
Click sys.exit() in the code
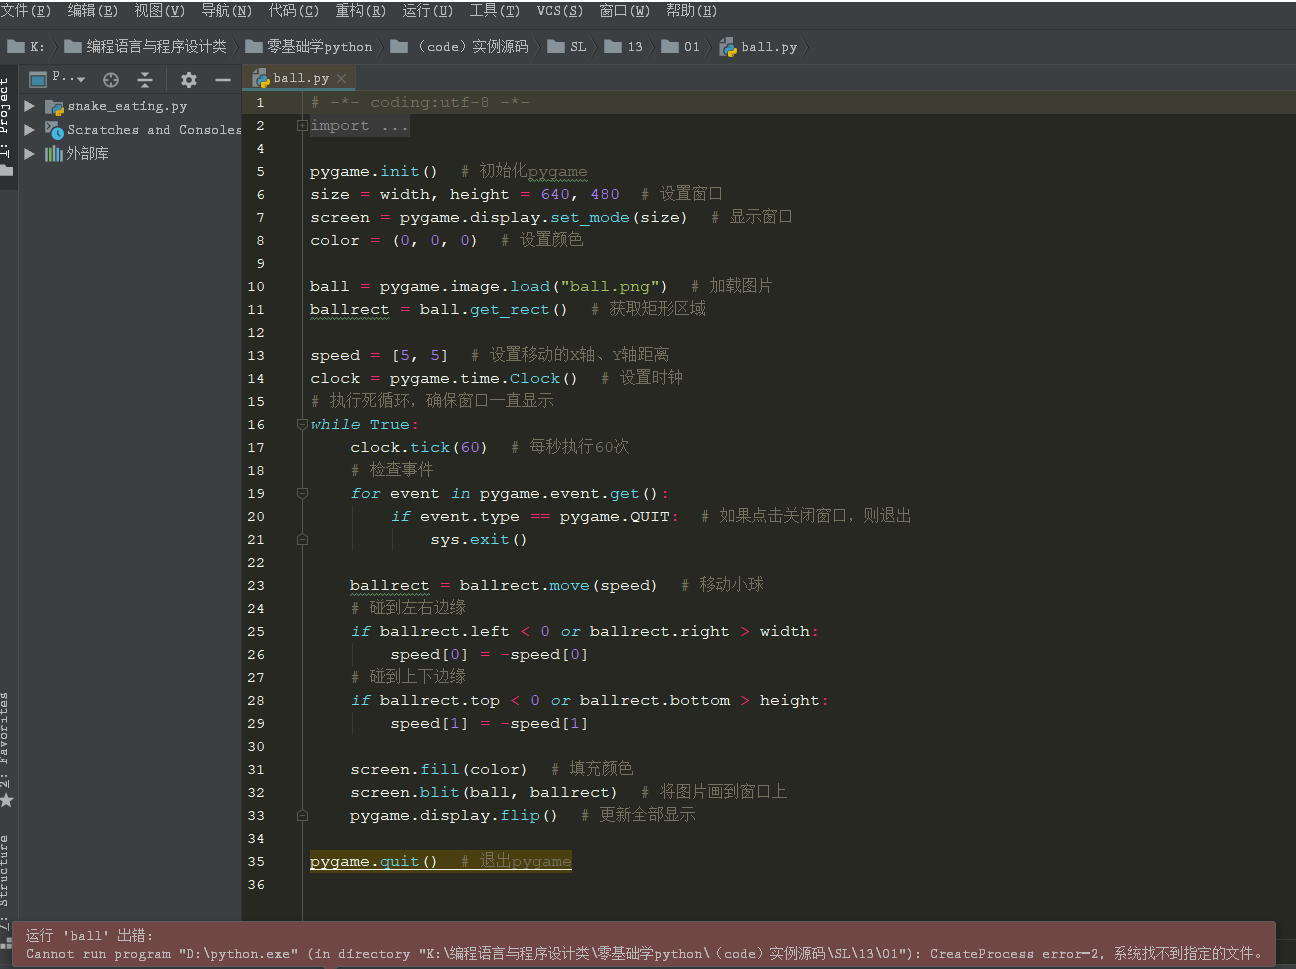click(x=479, y=539)
